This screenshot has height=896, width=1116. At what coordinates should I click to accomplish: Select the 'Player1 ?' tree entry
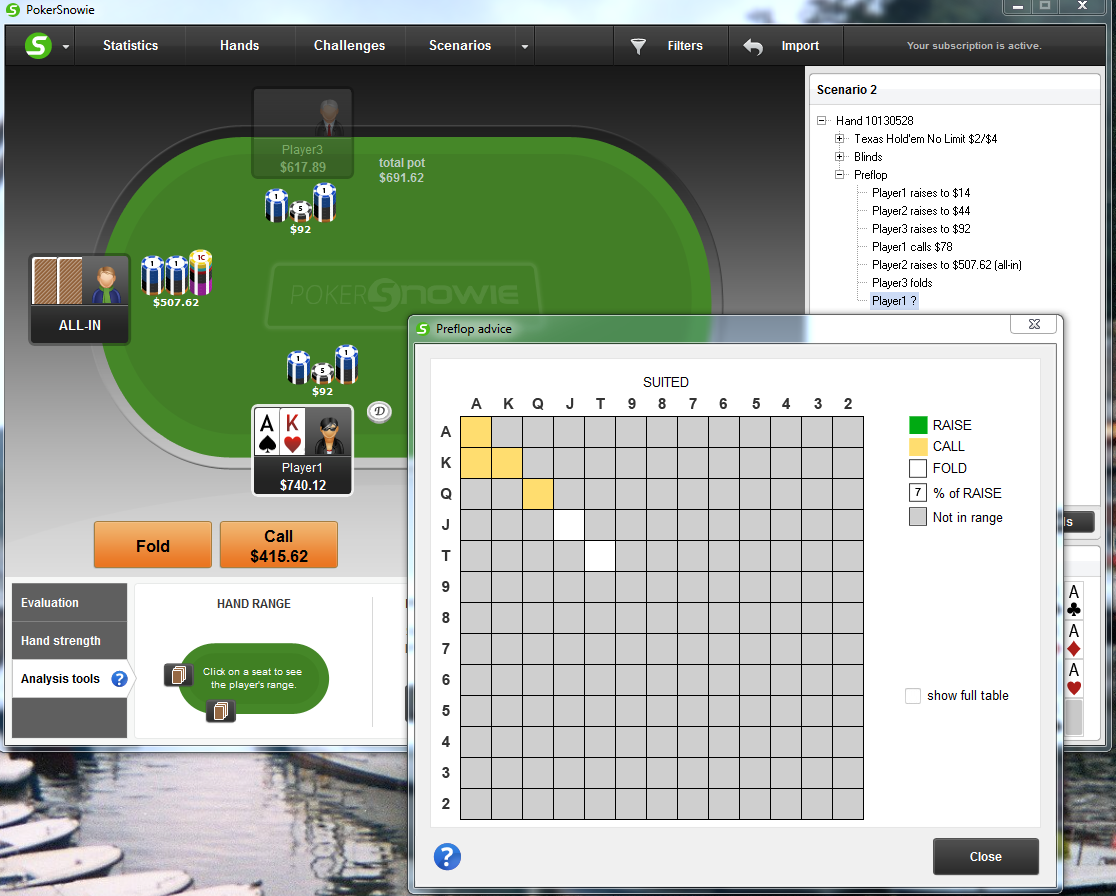click(894, 301)
